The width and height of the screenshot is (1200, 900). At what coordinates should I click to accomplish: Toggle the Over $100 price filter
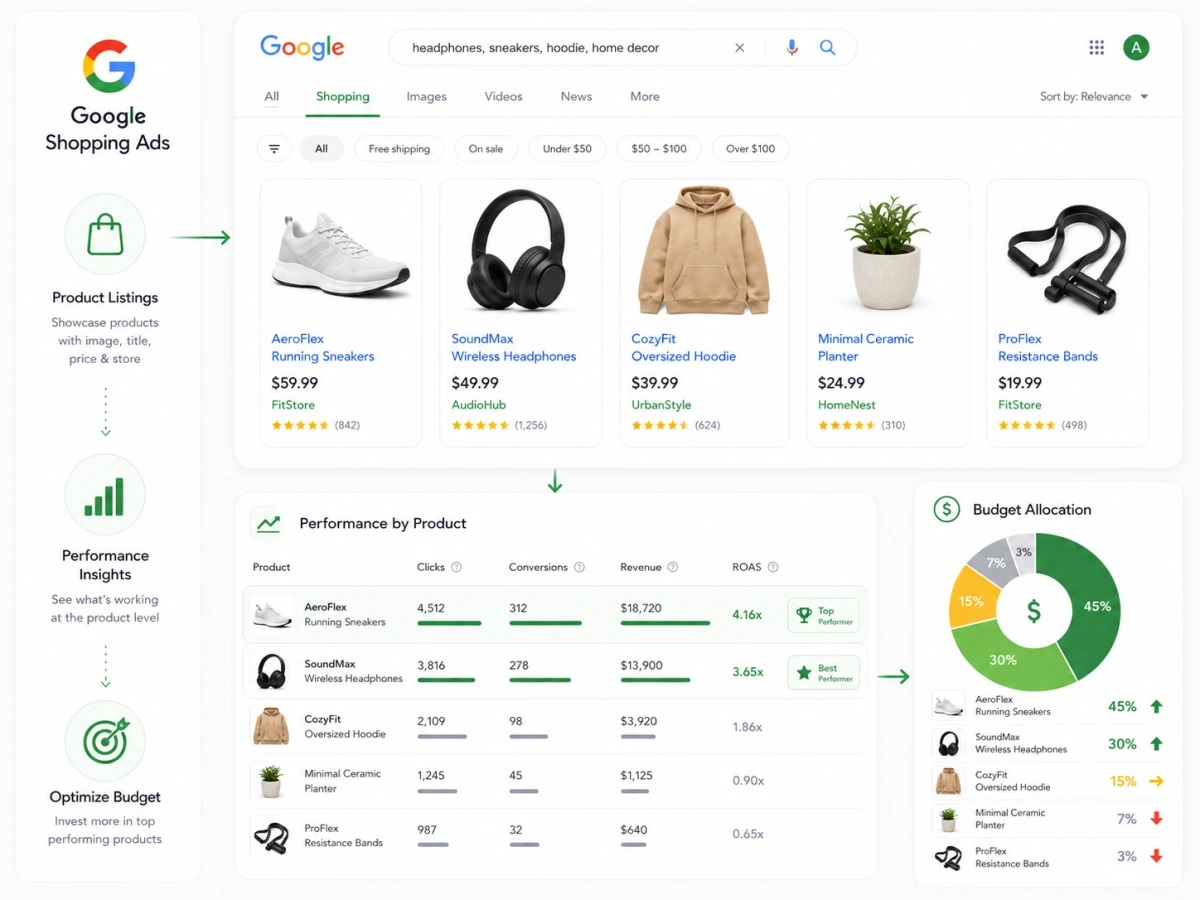point(750,149)
